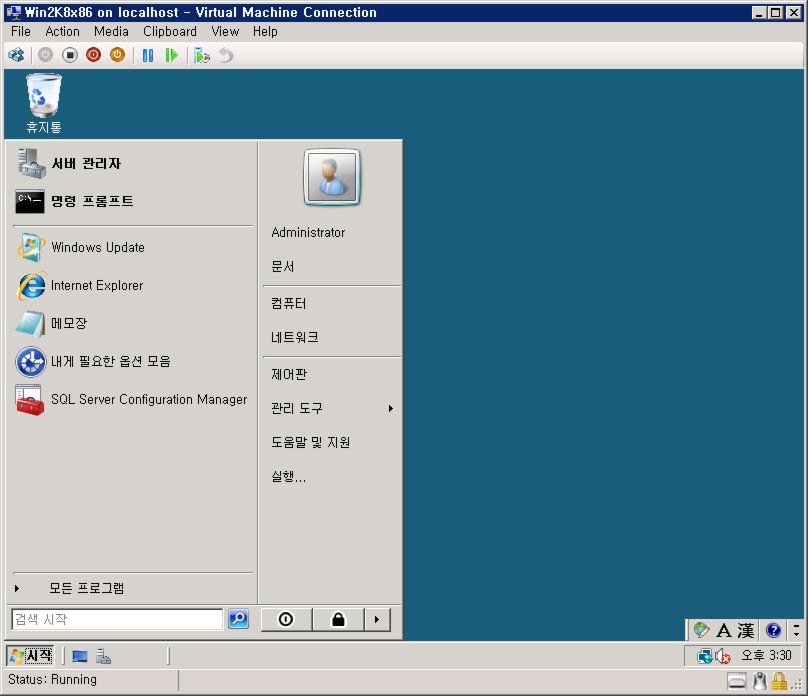Click the orange Save state icon
This screenshot has width=808, height=696.
[117, 55]
